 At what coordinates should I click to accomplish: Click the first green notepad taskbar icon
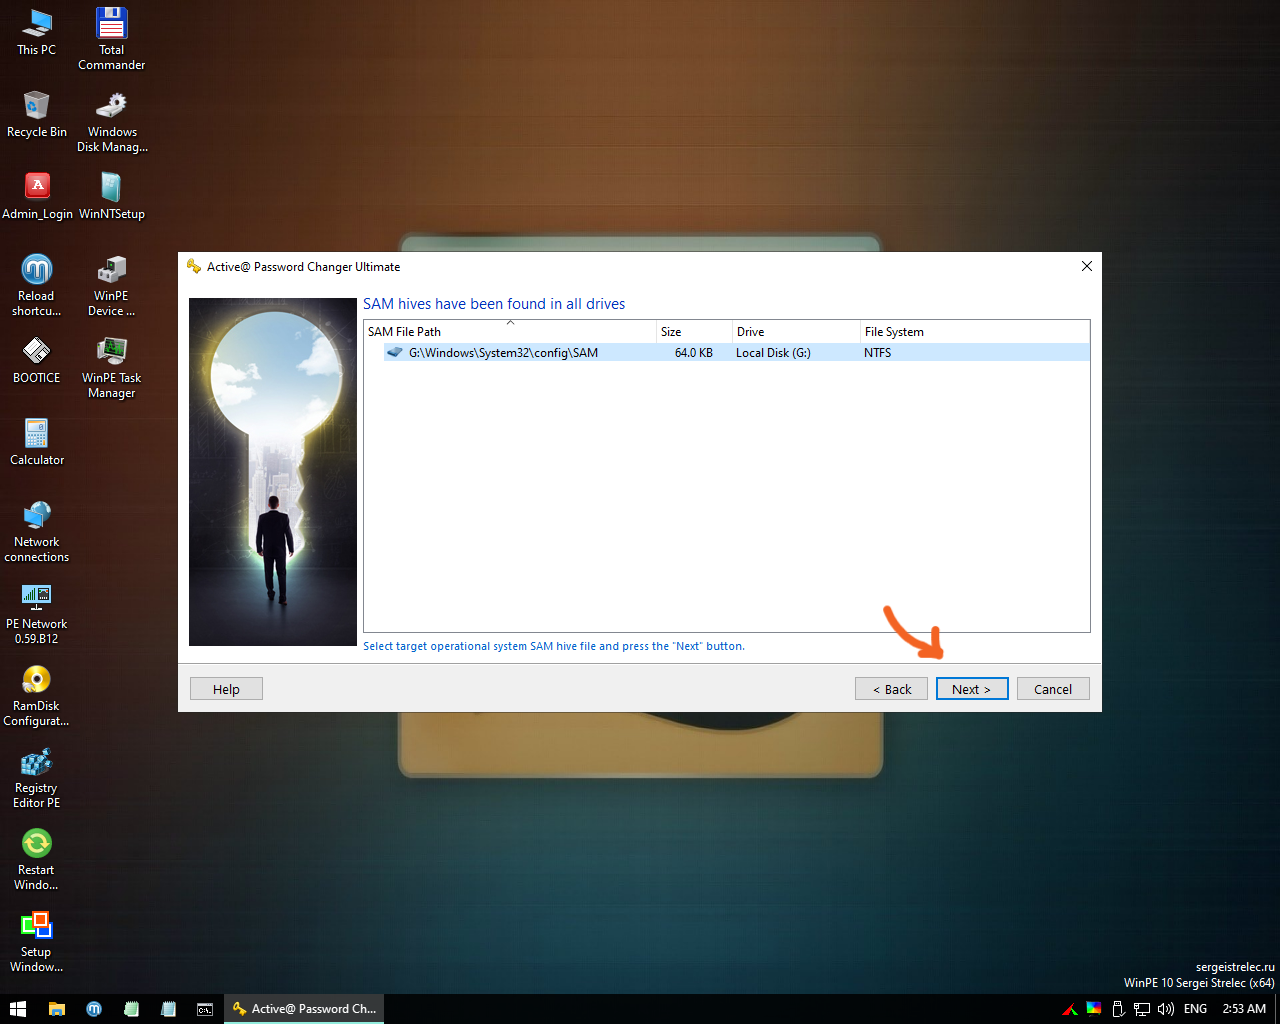131,1009
